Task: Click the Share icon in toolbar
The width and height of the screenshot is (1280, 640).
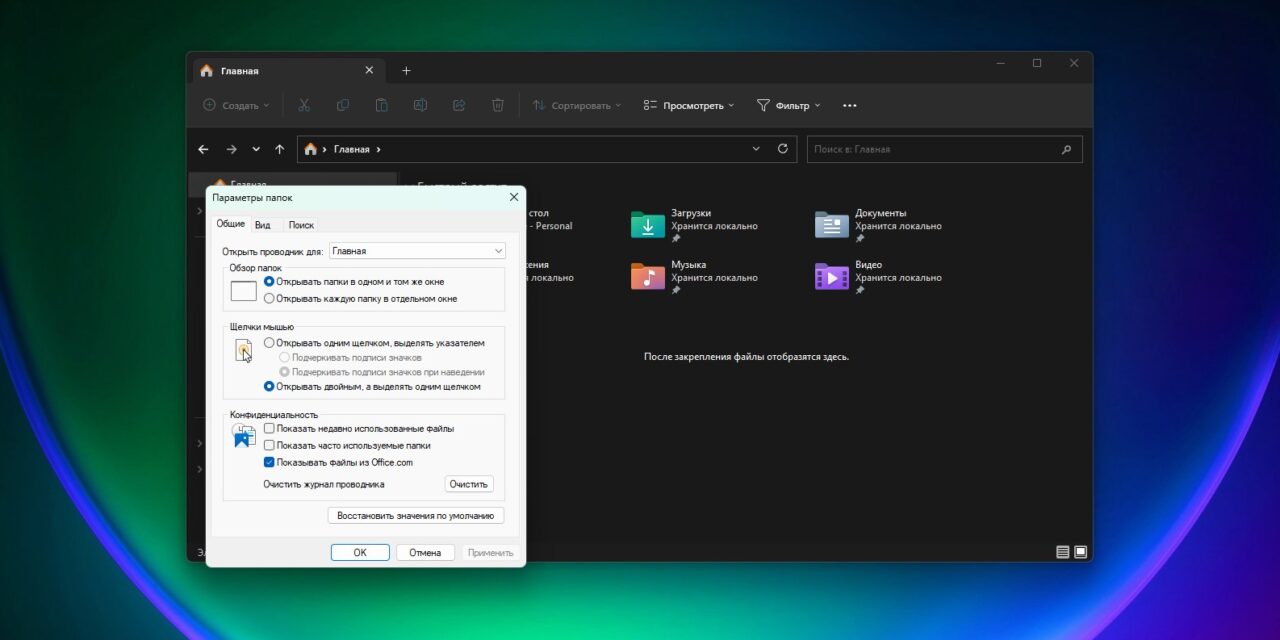Action: (x=459, y=105)
